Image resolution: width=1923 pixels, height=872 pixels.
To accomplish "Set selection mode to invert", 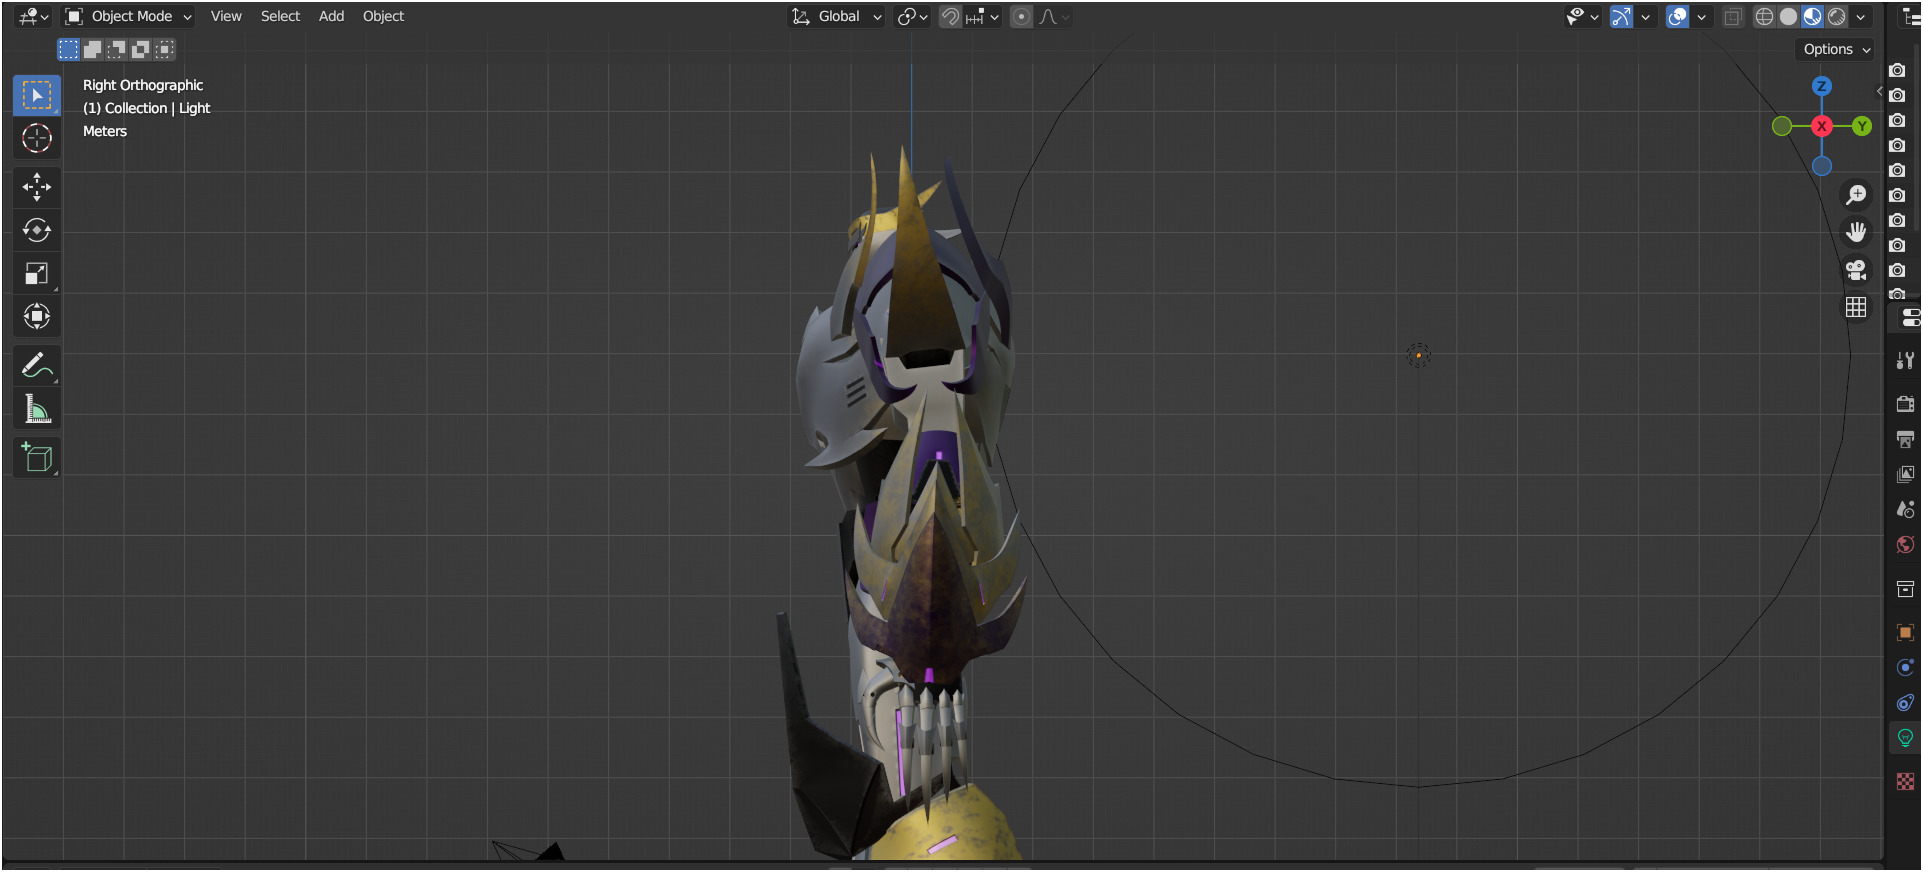I will [140, 49].
